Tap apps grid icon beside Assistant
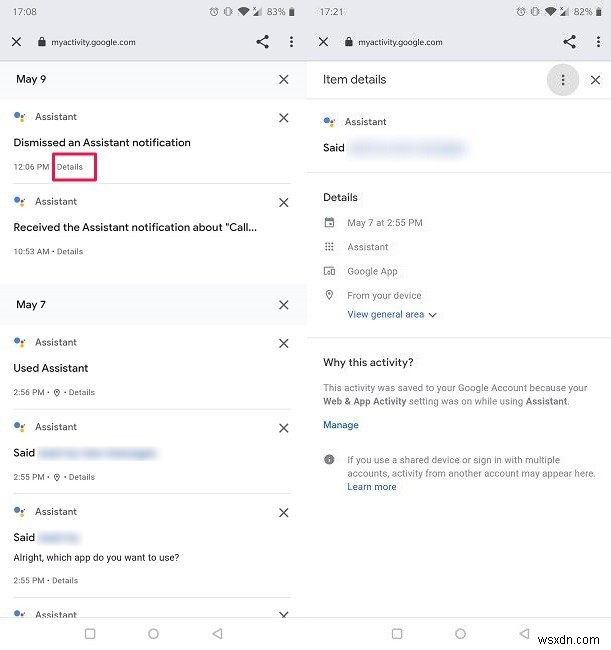Viewport: 611px width, 650px height. click(329, 247)
